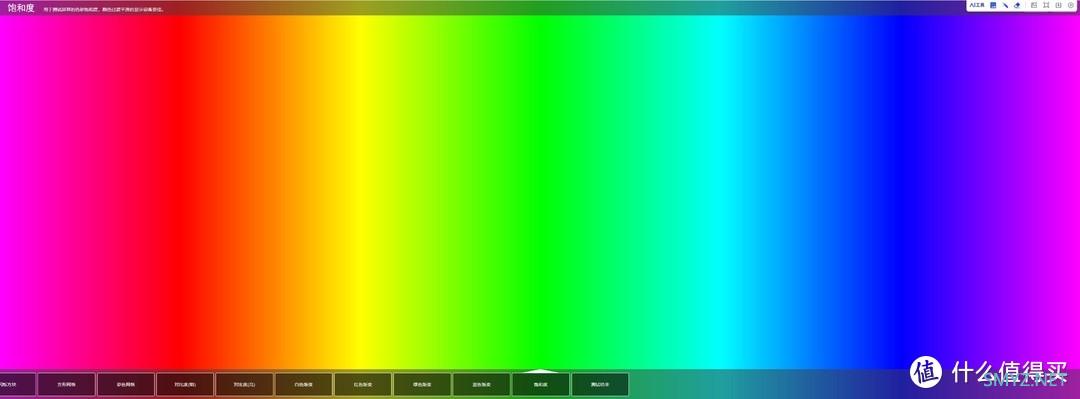Select the 蓝色渐变 gradient test

coord(481,385)
